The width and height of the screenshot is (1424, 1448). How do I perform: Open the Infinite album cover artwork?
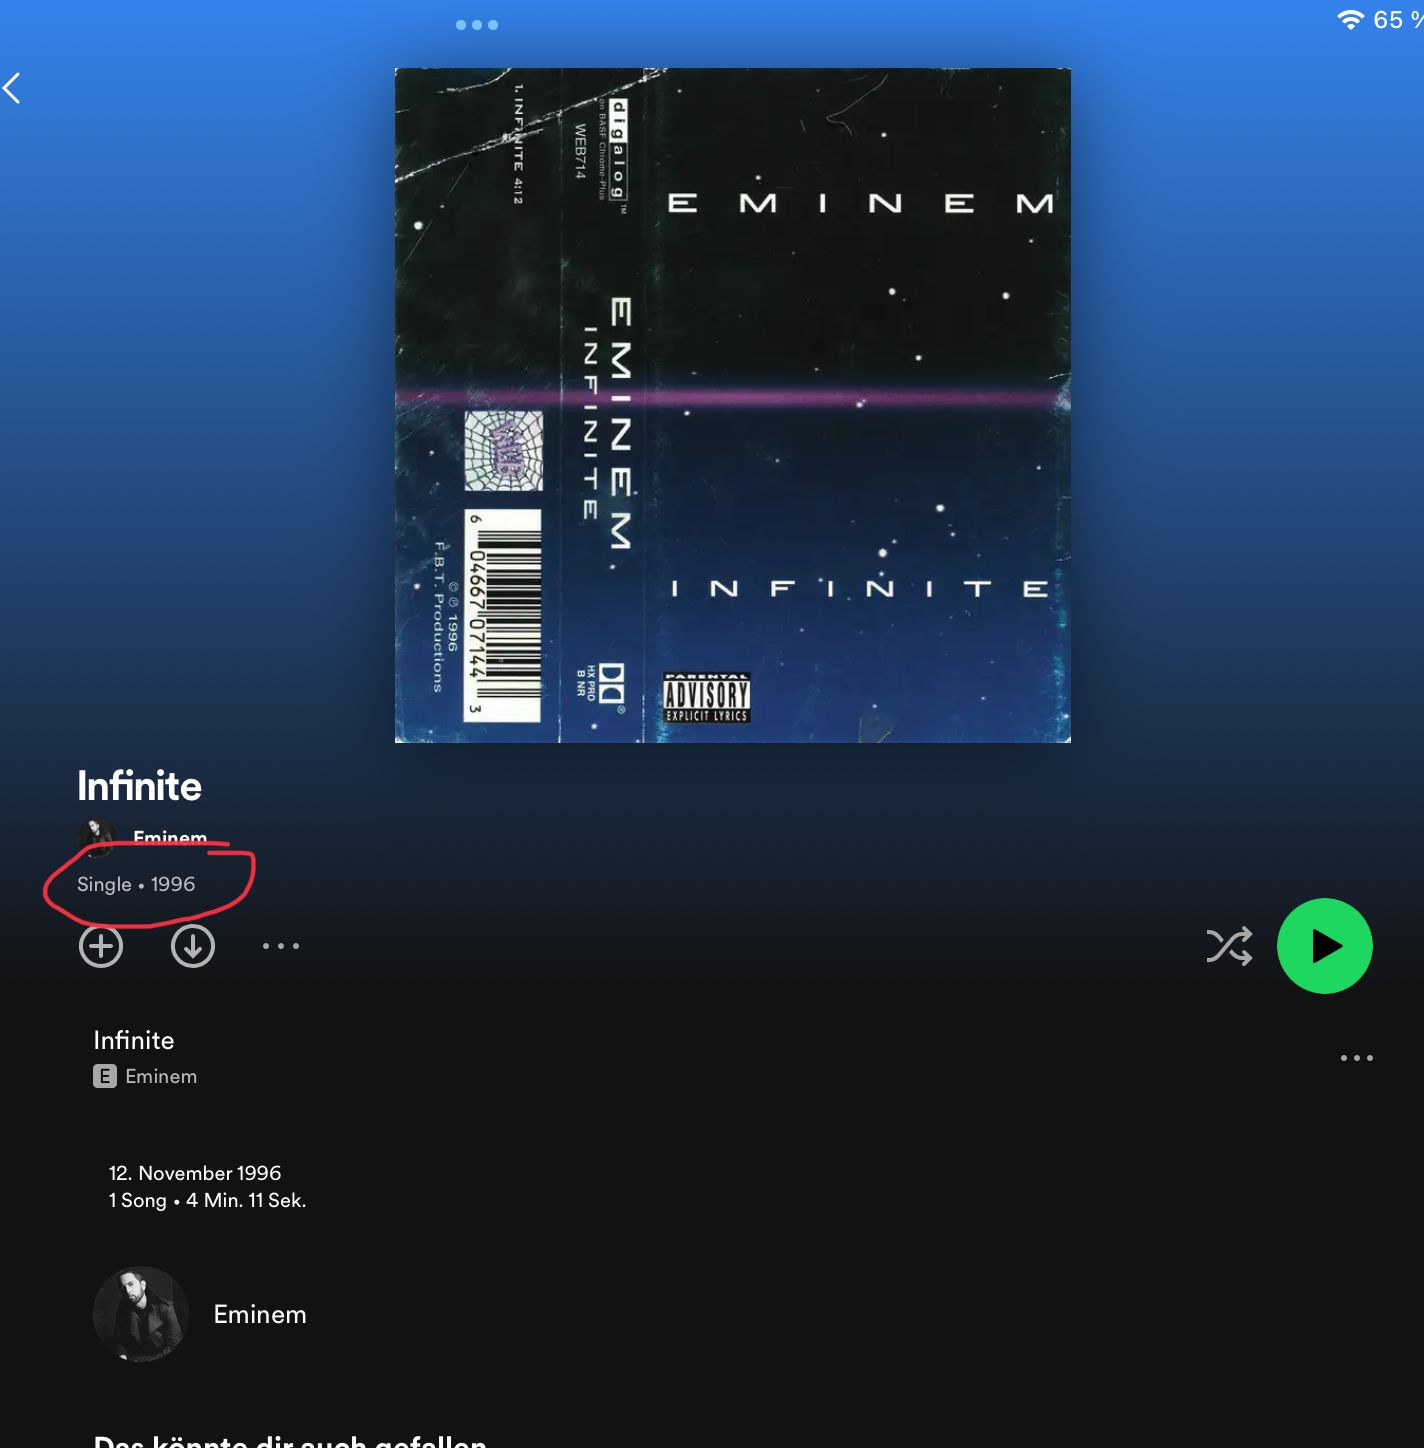pyautogui.click(x=733, y=405)
